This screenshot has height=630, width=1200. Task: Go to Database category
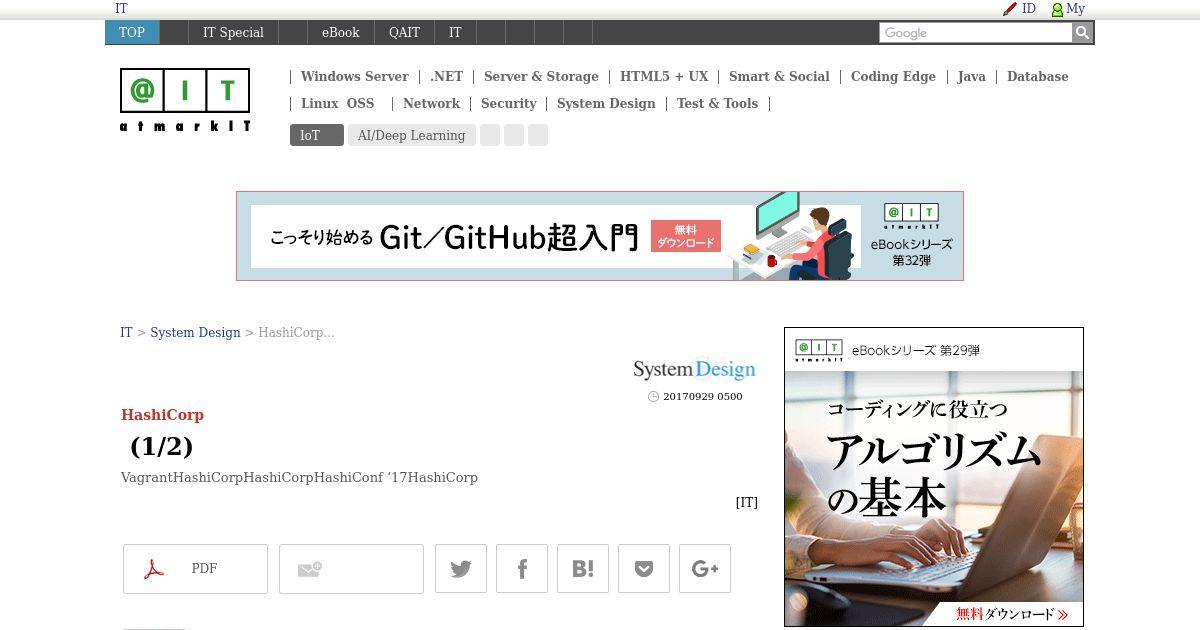pos(1037,77)
